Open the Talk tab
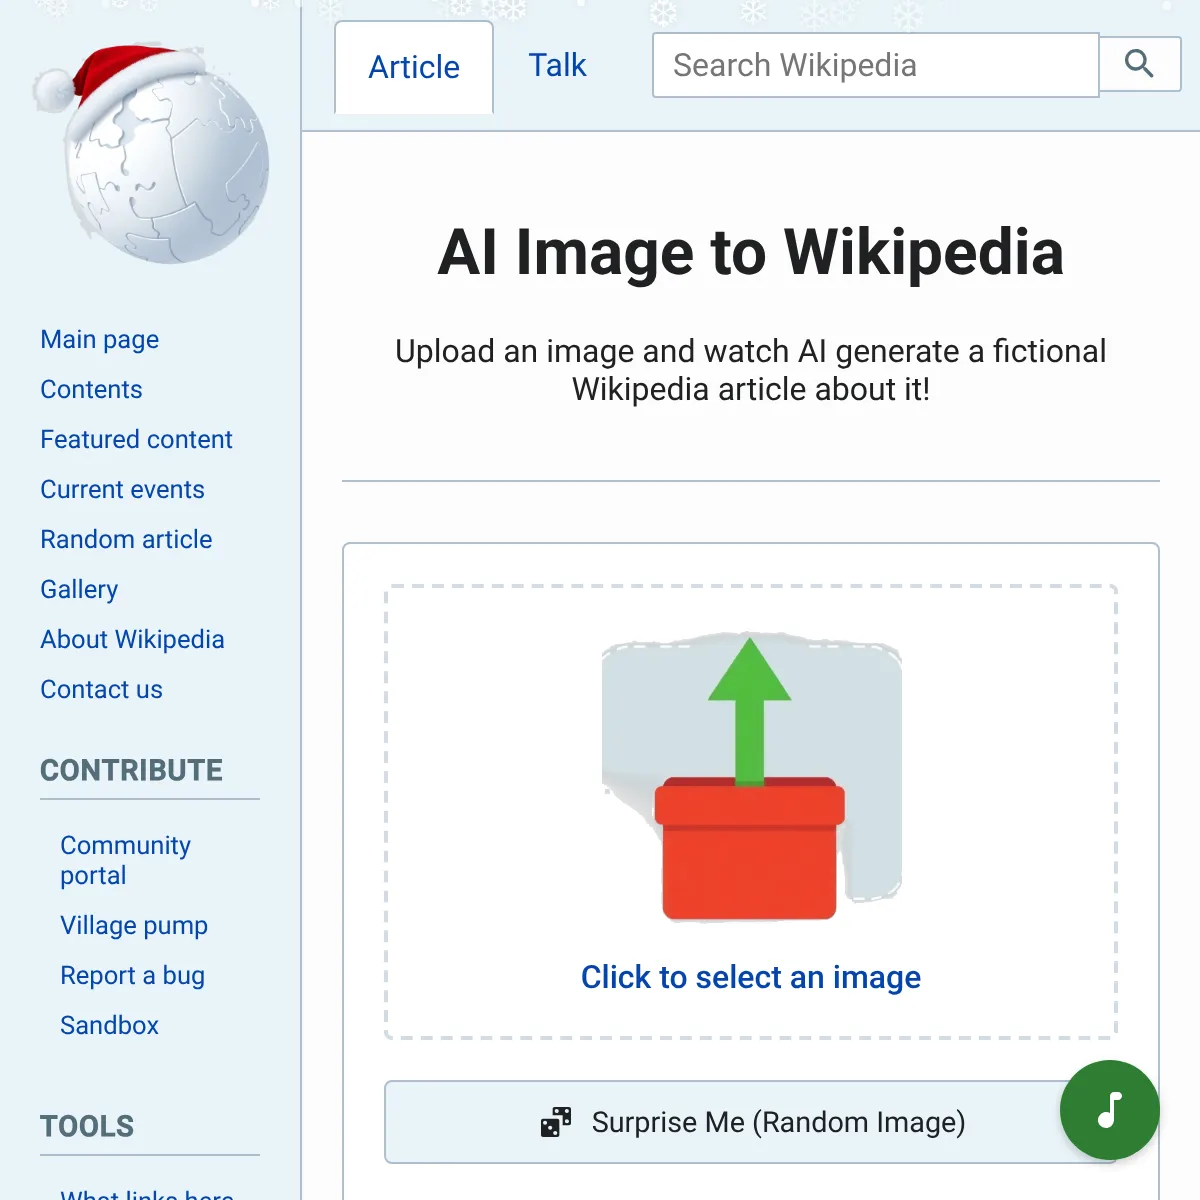 coord(557,65)
